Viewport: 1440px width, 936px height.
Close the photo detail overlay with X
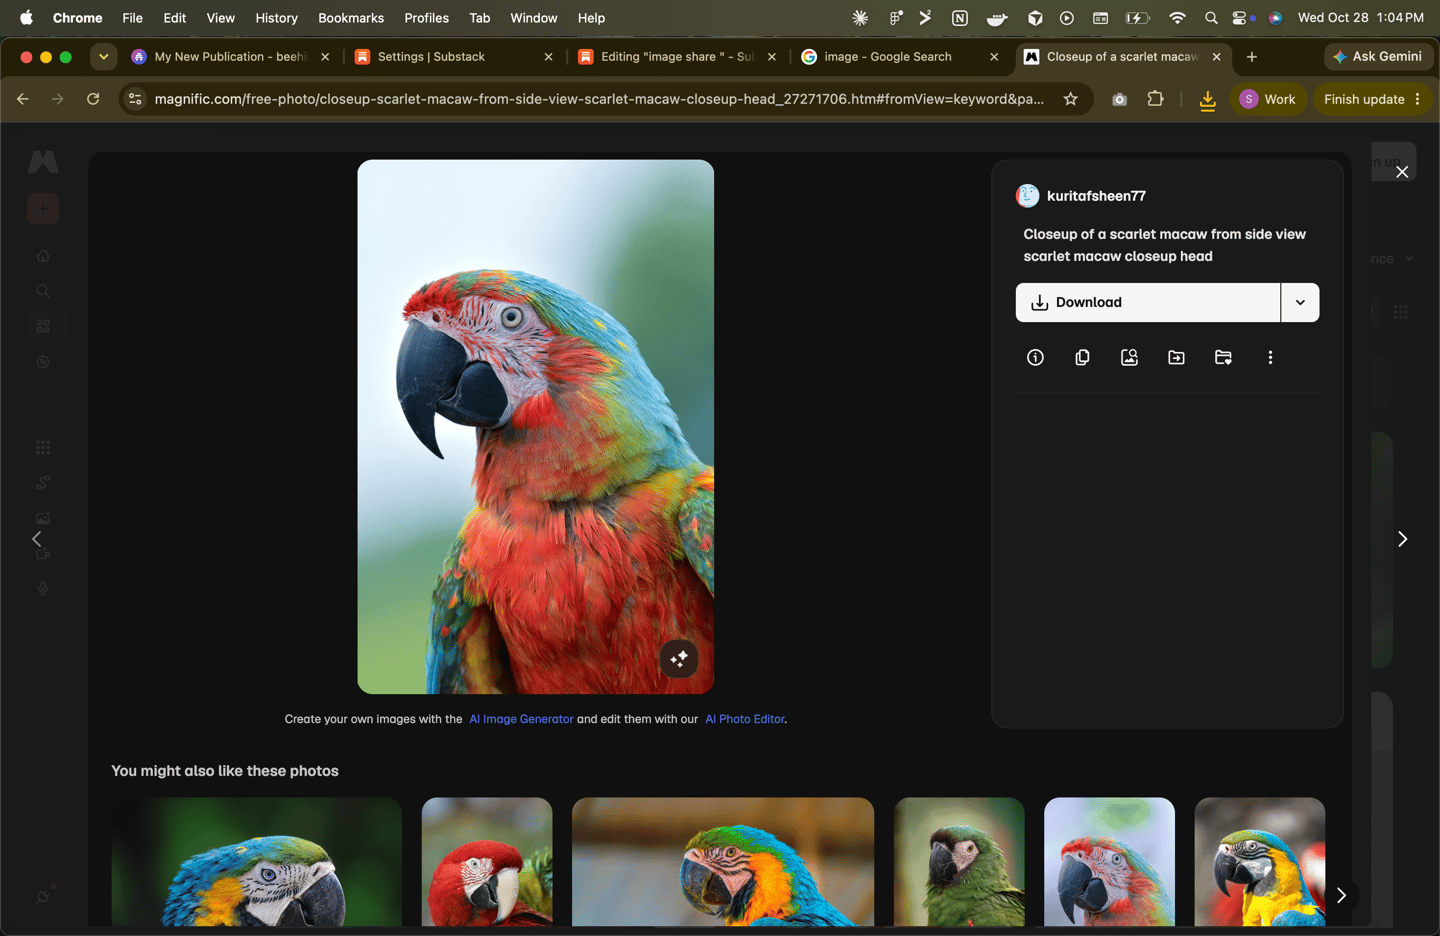[1402, 172]
